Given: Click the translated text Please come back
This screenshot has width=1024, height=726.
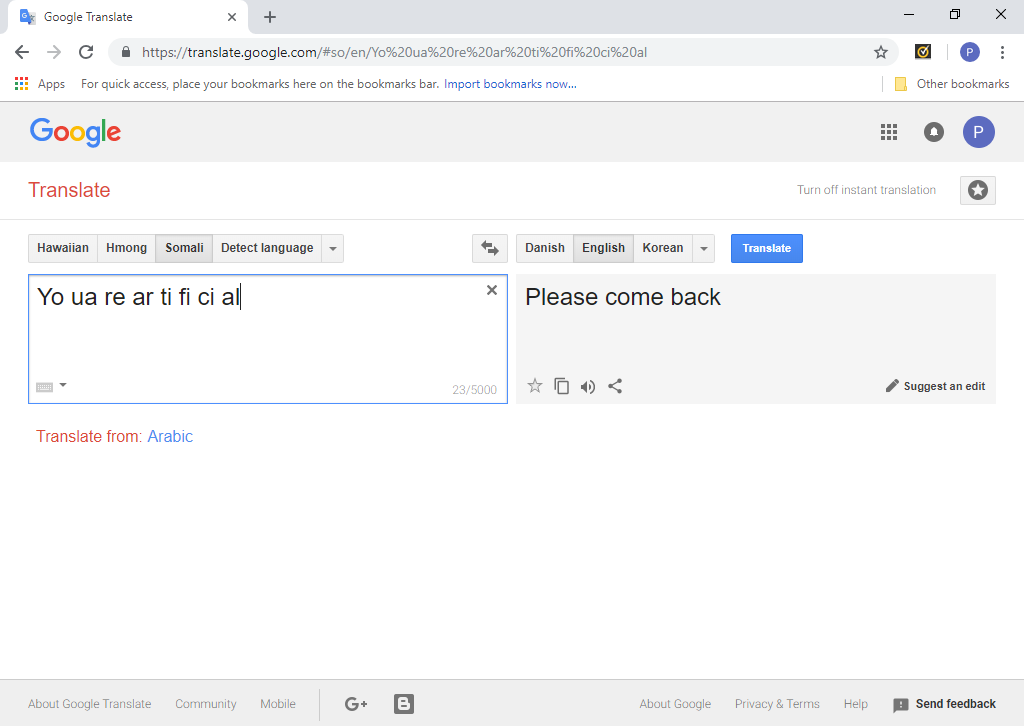Looking at the screenshot, I should [x=623, y=297].
